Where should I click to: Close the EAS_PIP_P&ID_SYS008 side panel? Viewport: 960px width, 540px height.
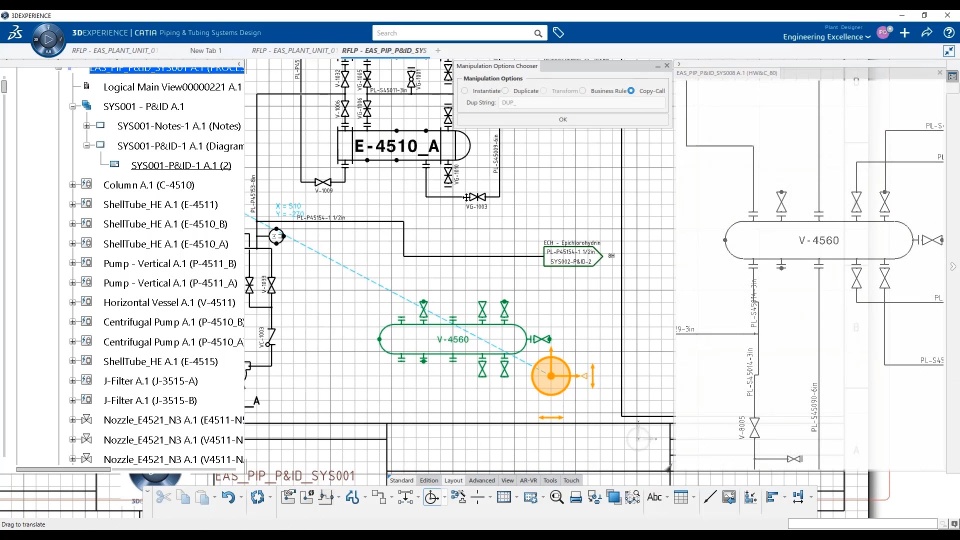(940, 73)
